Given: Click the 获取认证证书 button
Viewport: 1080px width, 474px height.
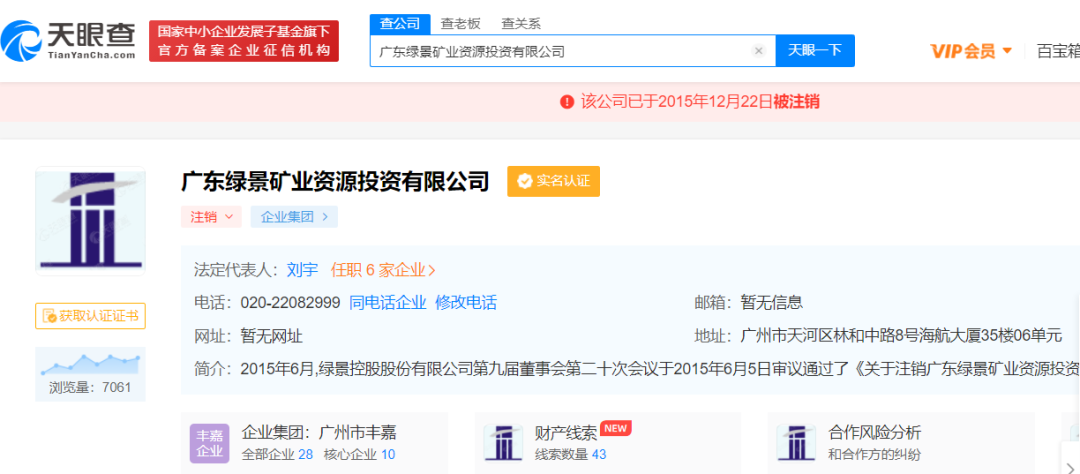Looking at the screenshot, I should 90,316.
